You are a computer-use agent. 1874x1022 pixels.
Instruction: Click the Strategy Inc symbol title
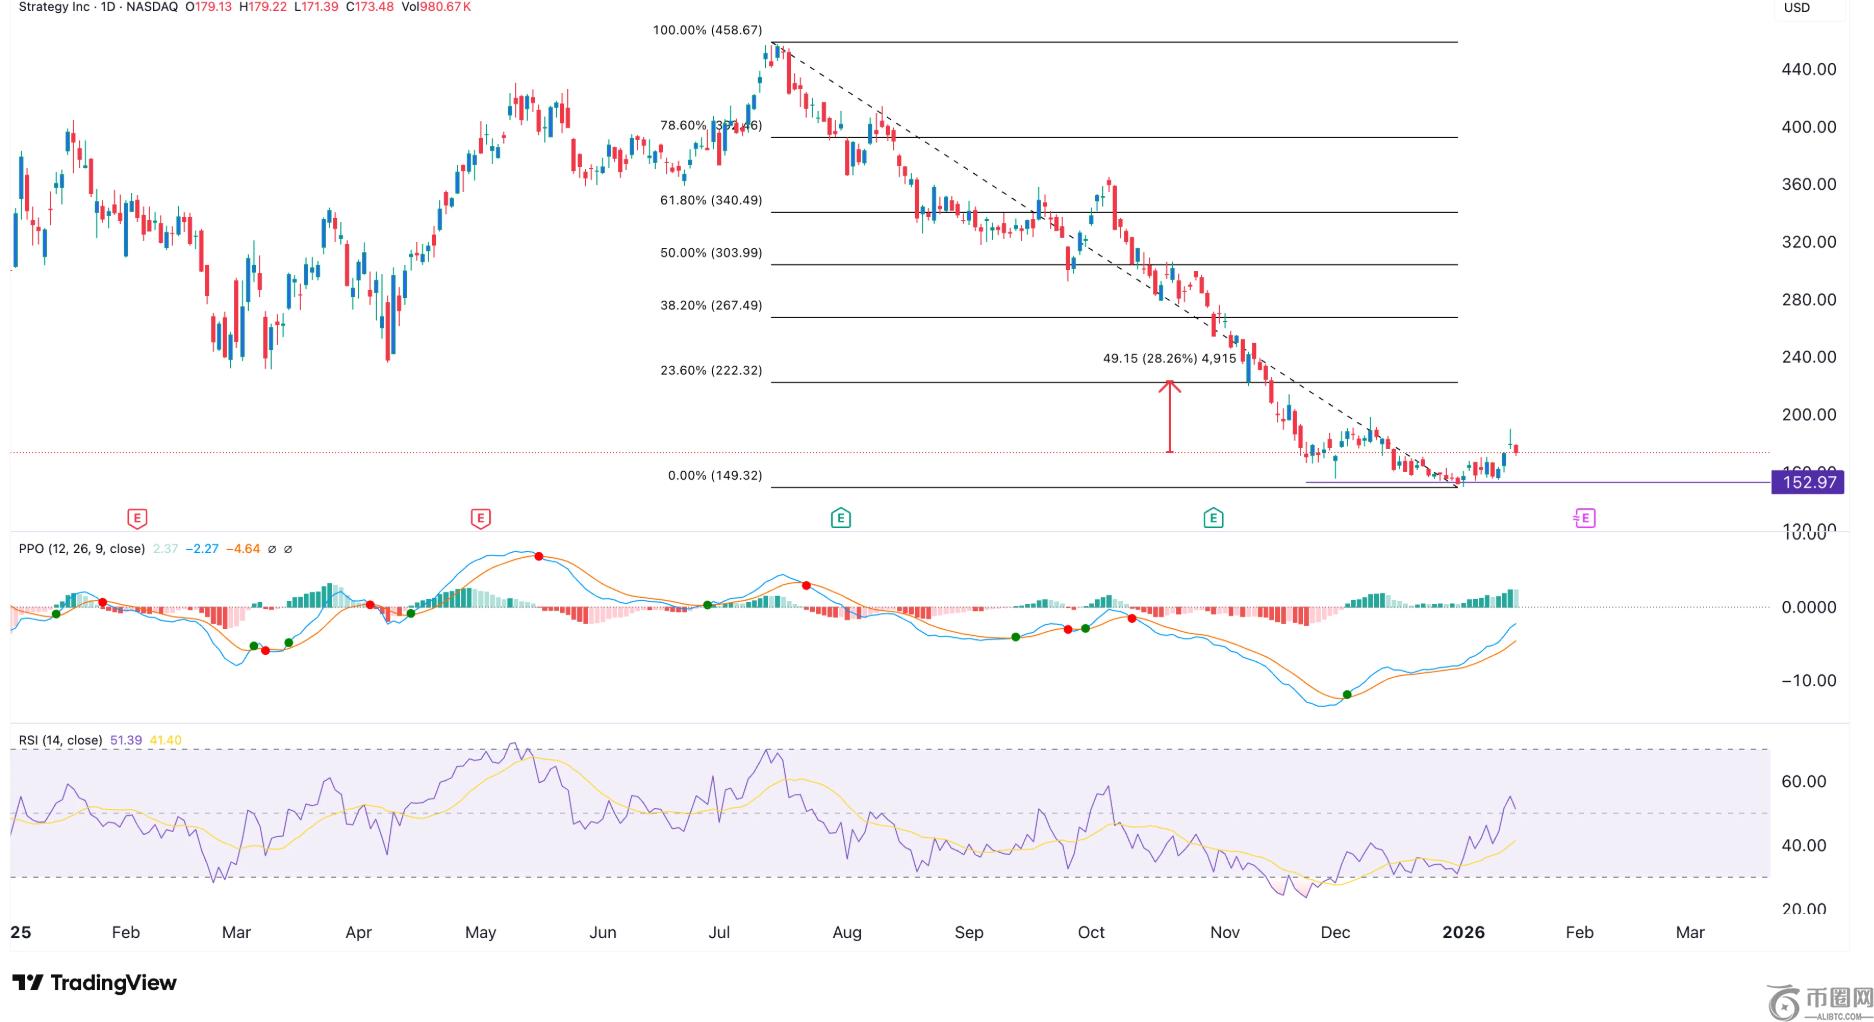[54, 7]
